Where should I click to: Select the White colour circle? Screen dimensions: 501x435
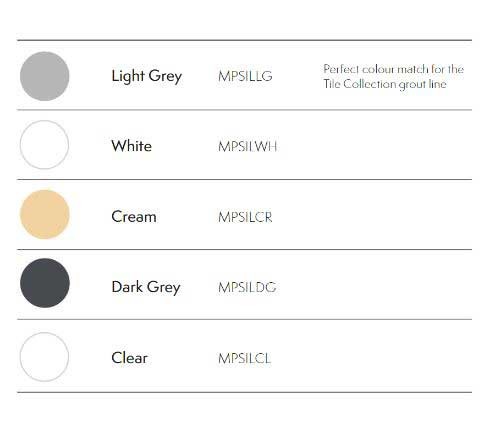45,145
